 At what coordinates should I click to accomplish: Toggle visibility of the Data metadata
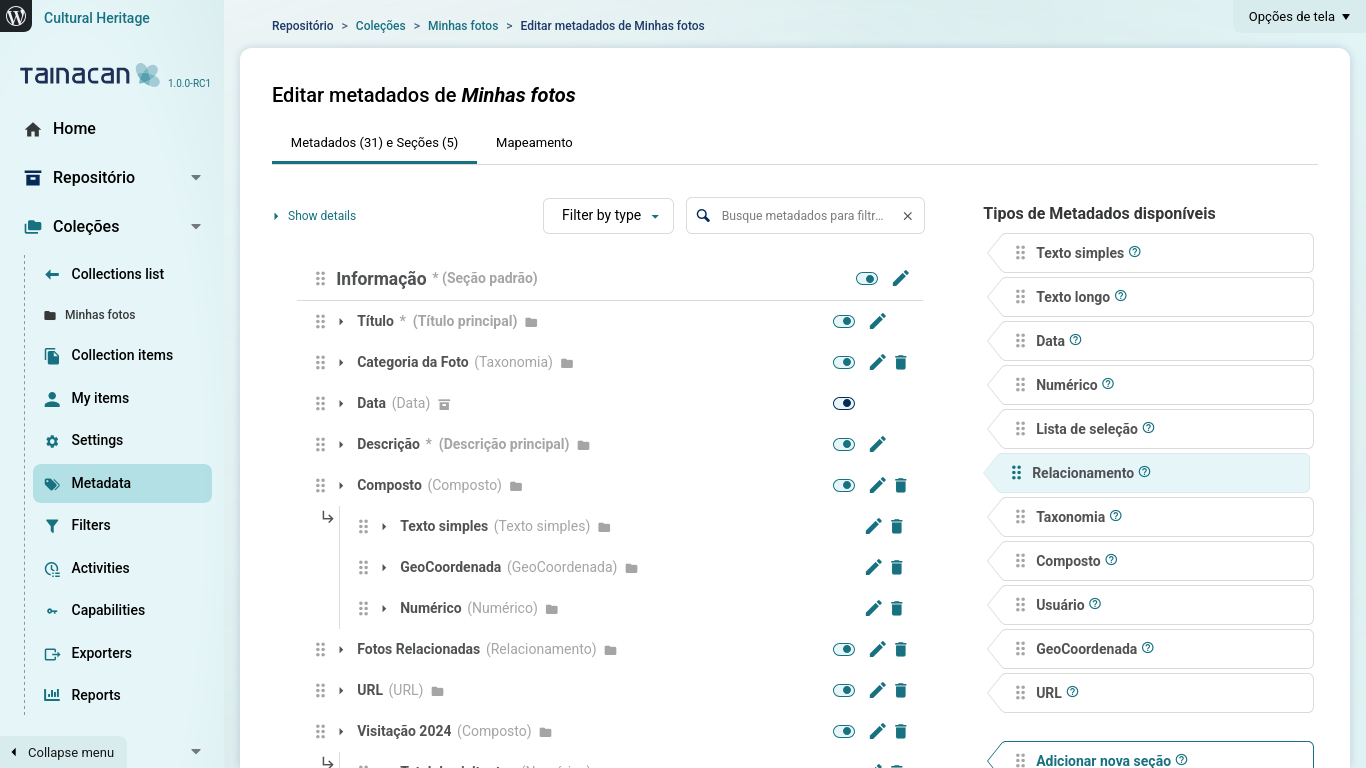pos(843,403)
